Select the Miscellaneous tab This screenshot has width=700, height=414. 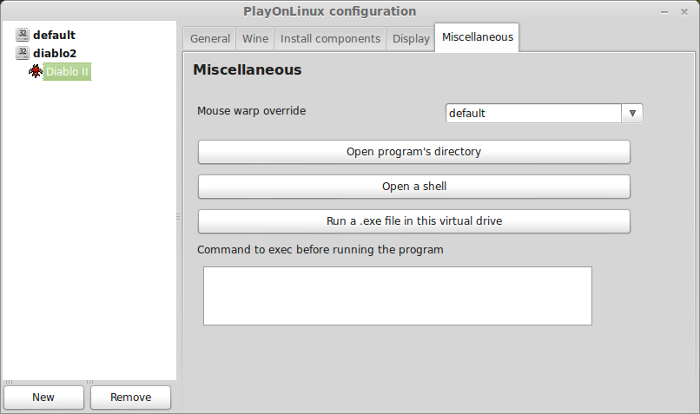477,38
